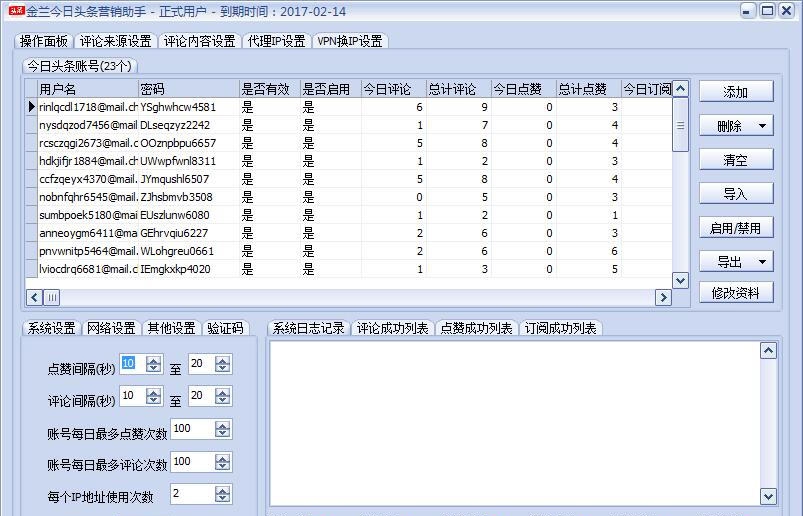Open the 导出 dropdown button

pyautogui.click(x=736, y=262)
